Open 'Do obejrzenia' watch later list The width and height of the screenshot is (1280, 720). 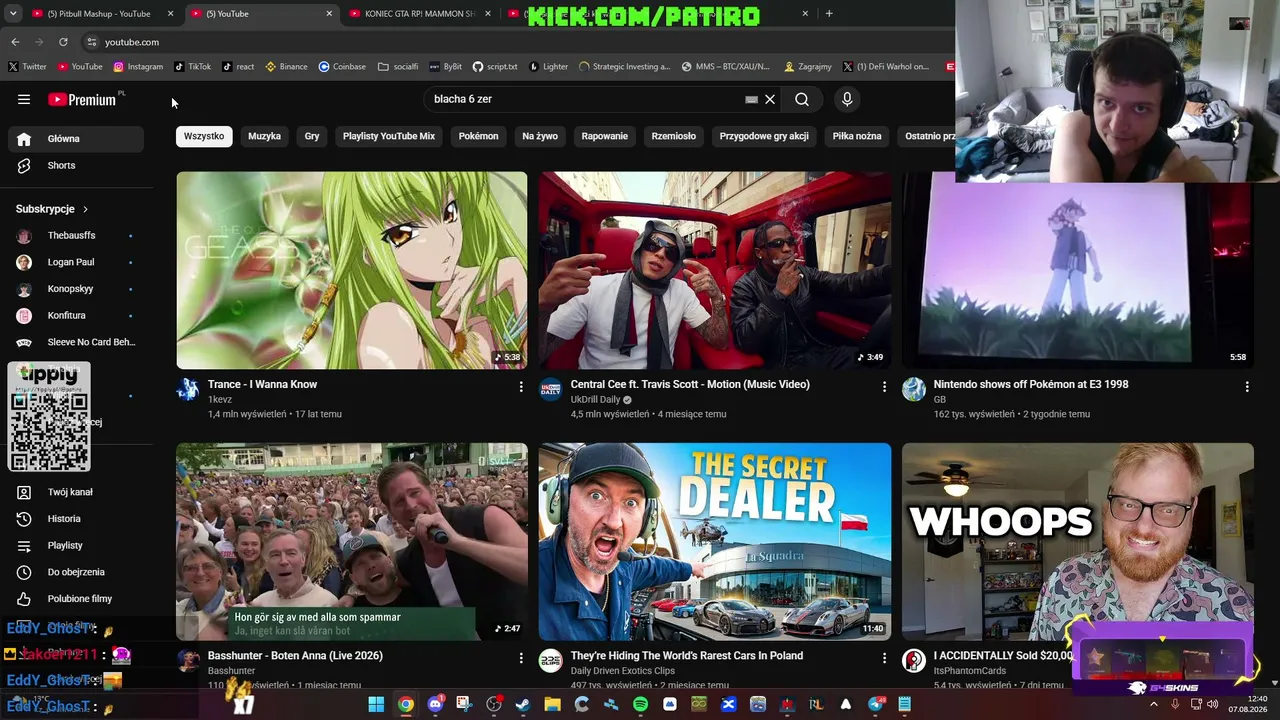pyautogui.click(x=76, y=572)
